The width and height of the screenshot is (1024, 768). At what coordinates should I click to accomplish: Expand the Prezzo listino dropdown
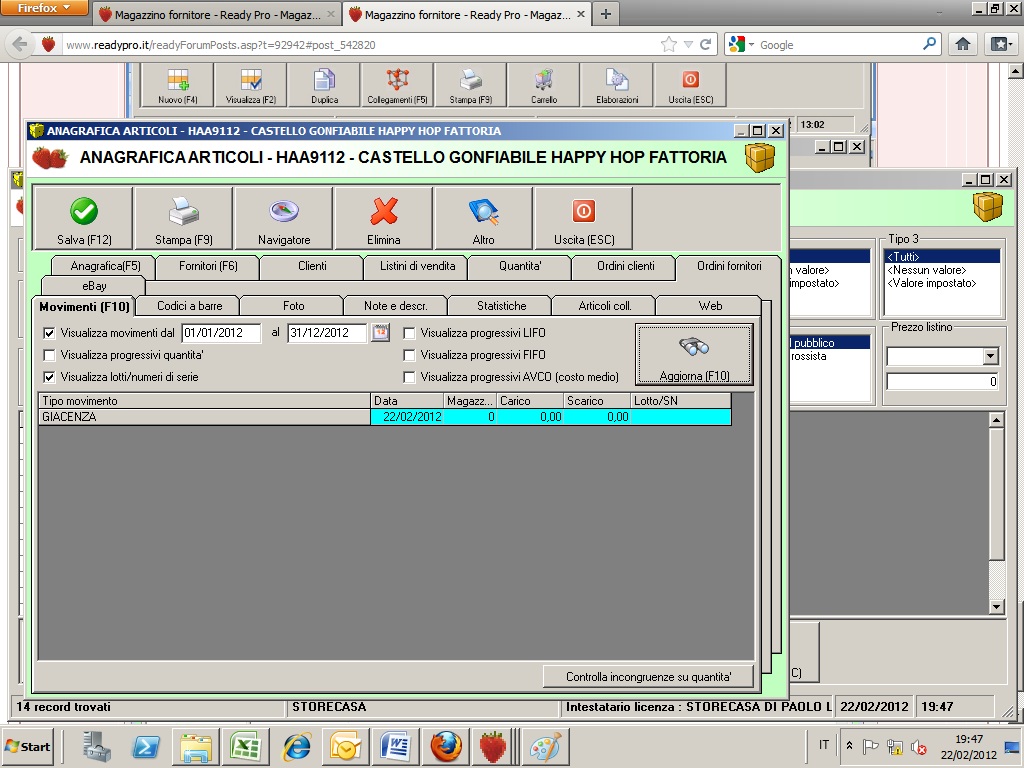tap(990, 356)
